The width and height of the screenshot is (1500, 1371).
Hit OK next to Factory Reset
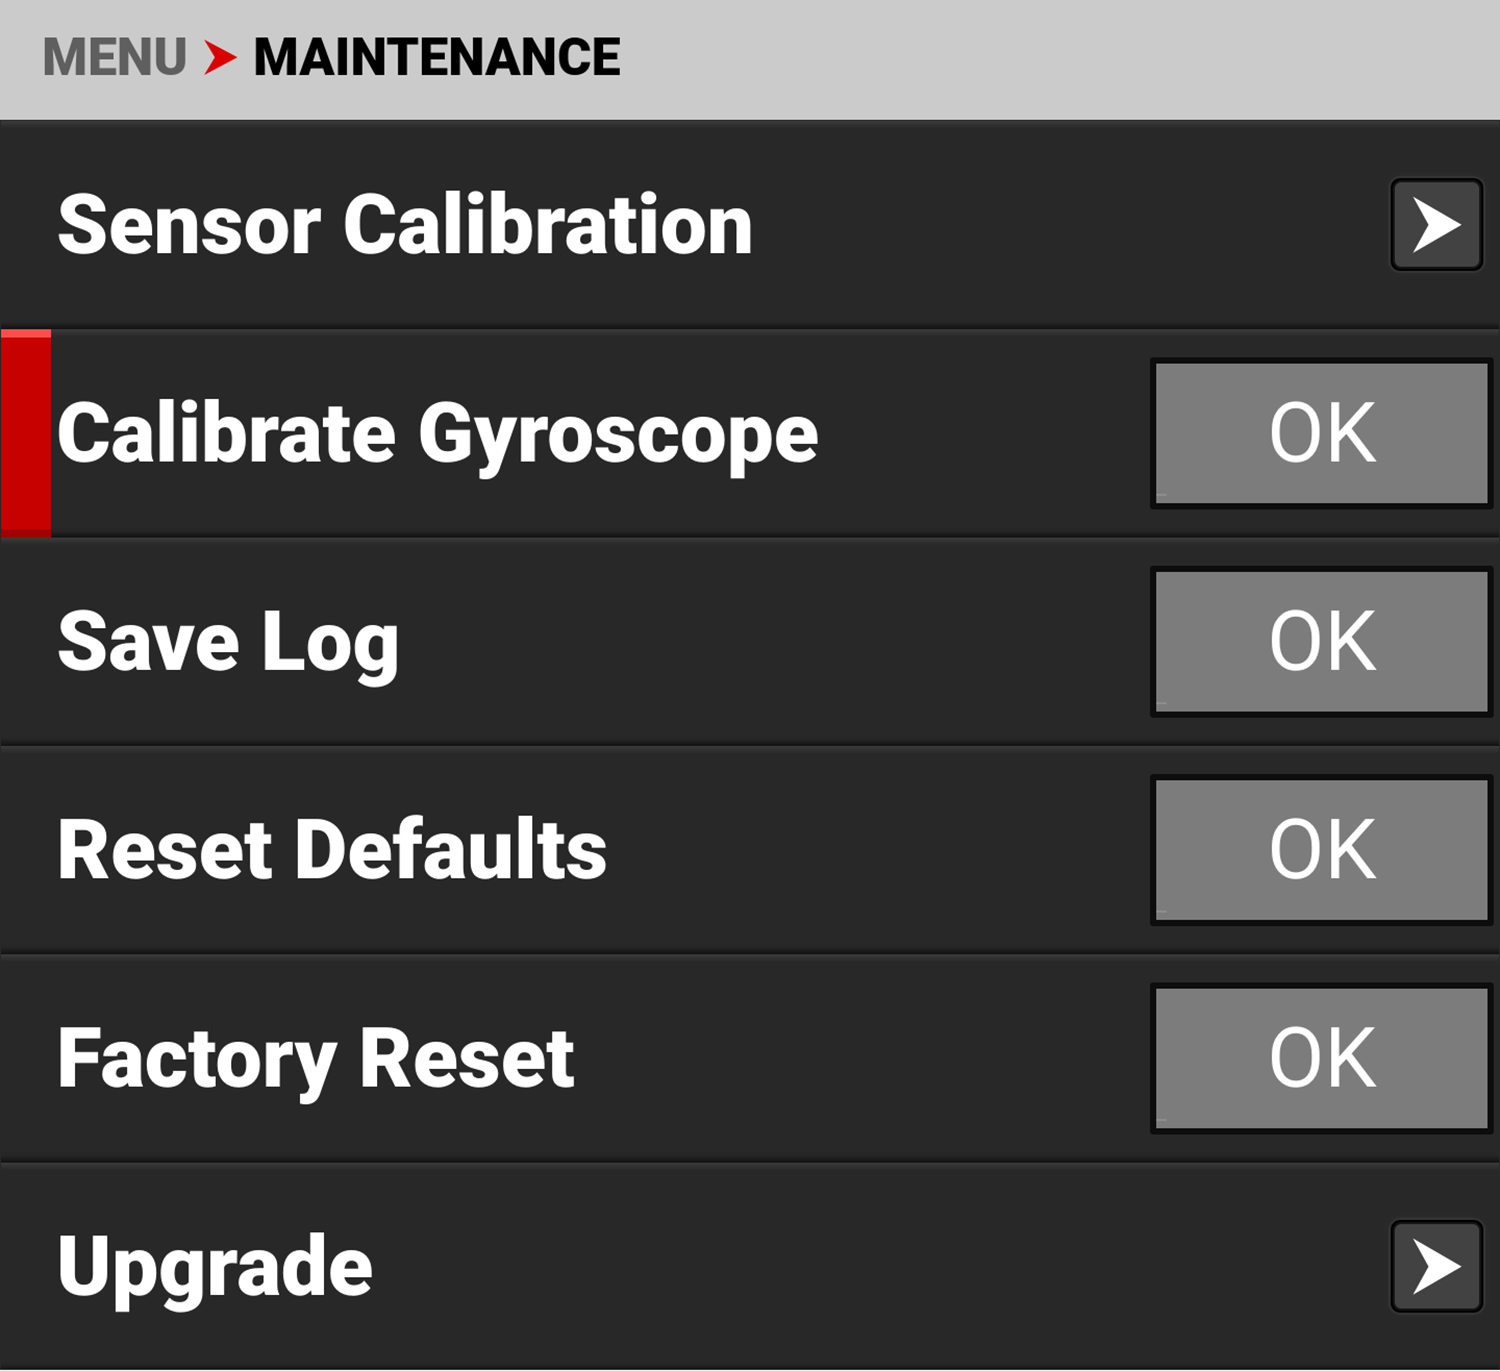pyautogui.click(x=1322, y=1058)
